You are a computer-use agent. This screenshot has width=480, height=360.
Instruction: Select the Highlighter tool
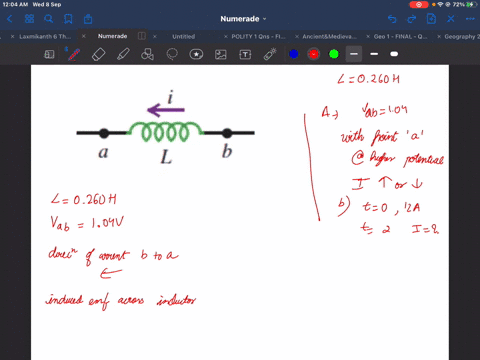tap(123, 54)
